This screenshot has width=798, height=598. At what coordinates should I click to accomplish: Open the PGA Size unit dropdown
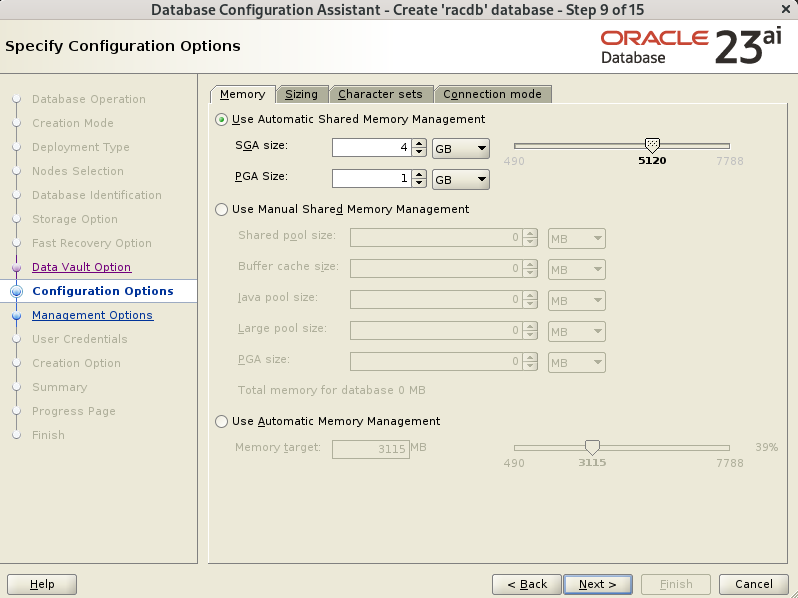461,180
